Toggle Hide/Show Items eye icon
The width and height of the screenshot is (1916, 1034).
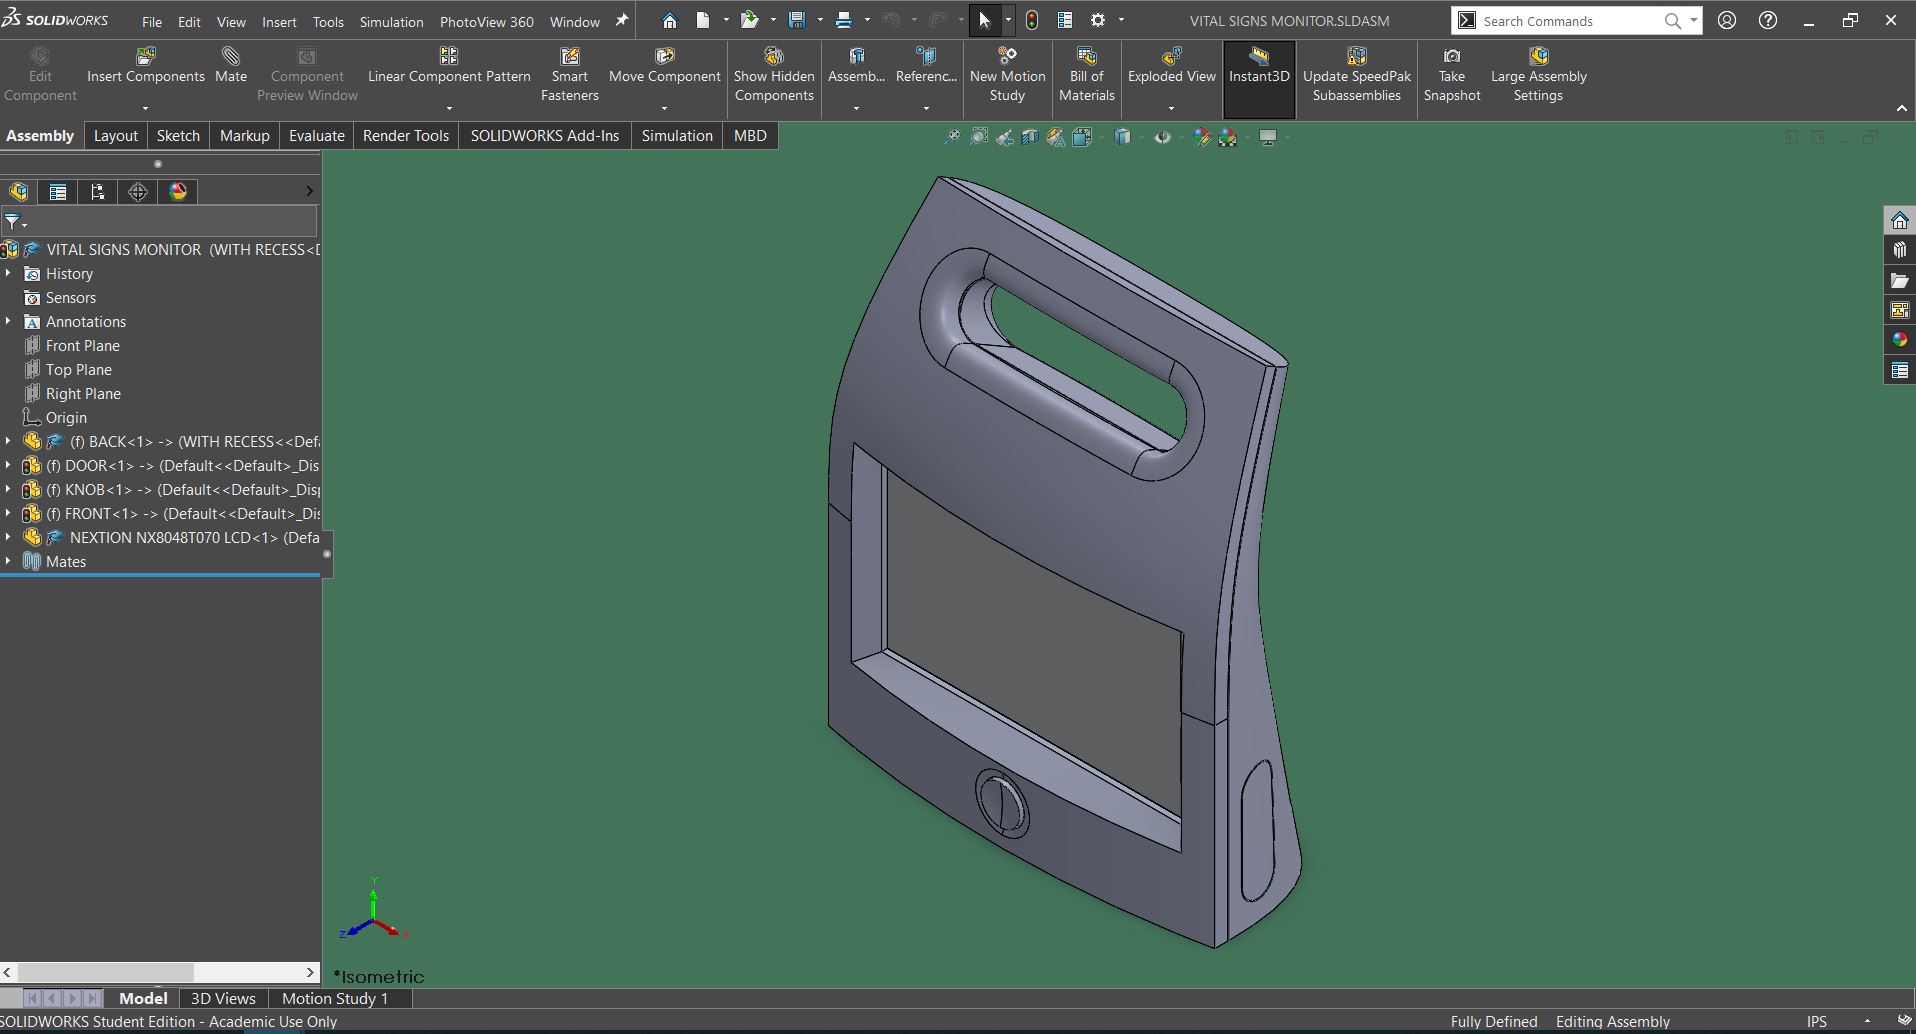point(1162,137)
